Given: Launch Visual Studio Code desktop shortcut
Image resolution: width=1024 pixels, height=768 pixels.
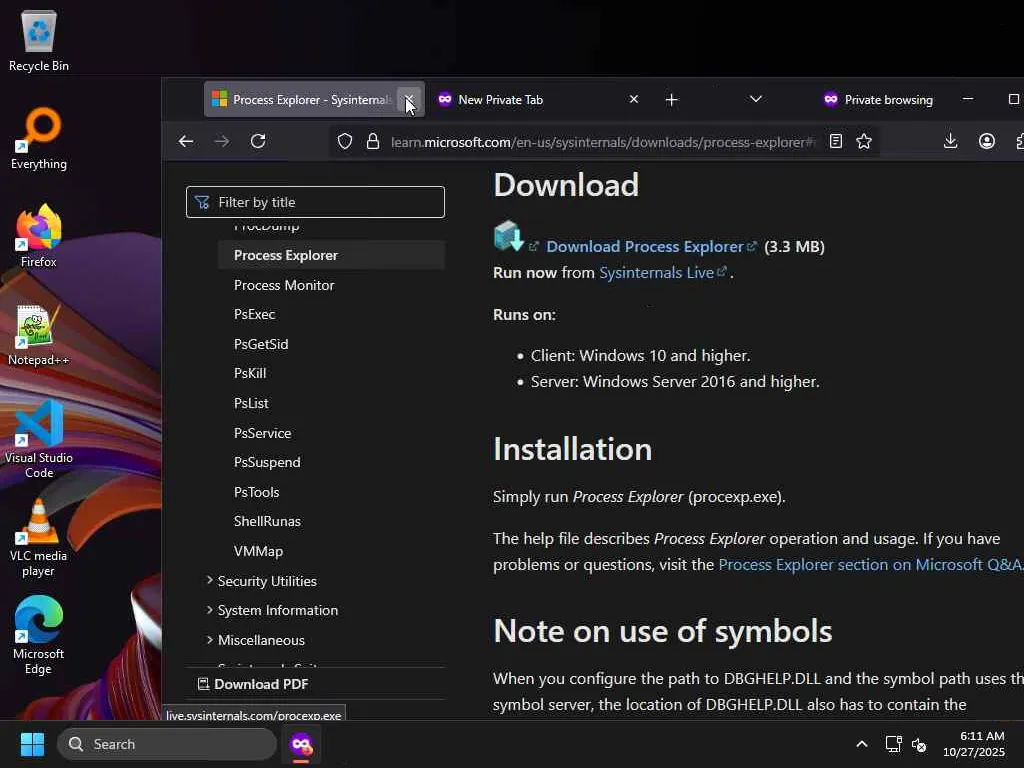Looking at the screenshot, I should [39, 439].
